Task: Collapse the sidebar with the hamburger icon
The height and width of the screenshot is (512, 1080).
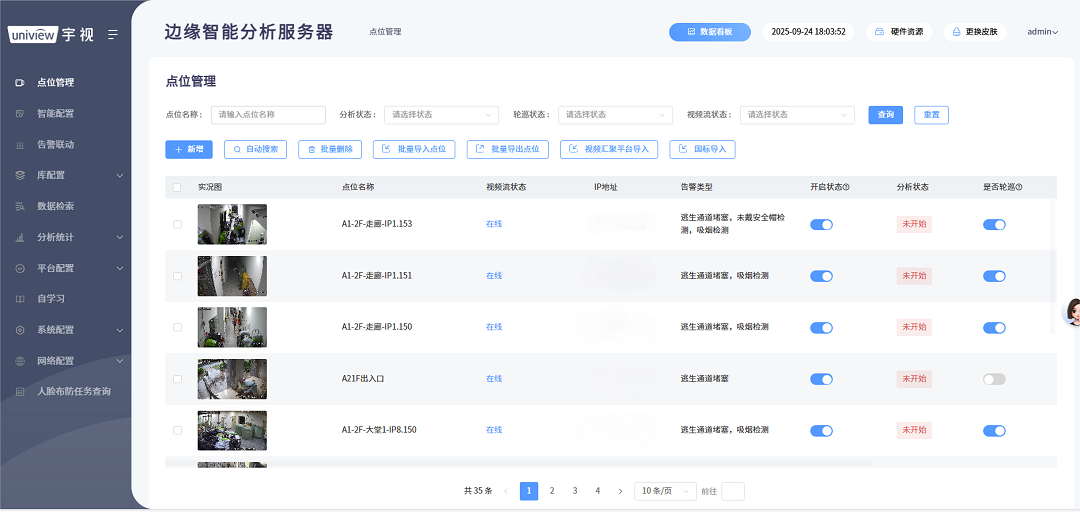Action: (x=113, y=34)
